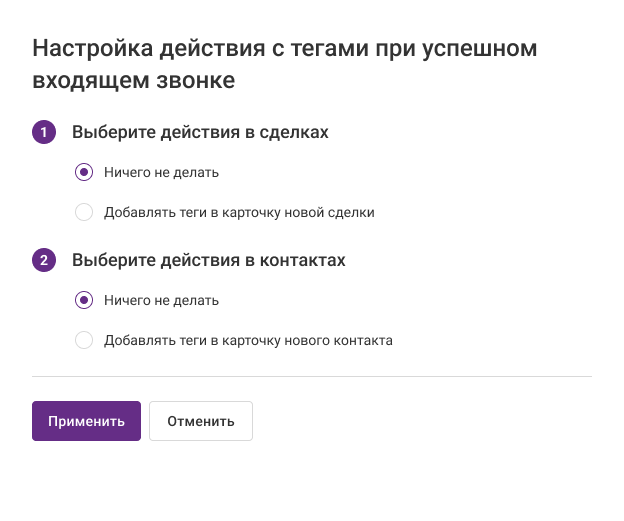This screenshot has width=624, height=521.
Task: Click the dark backdrop below the dialog
Action: pyautogui.click(x=312, y=498)
